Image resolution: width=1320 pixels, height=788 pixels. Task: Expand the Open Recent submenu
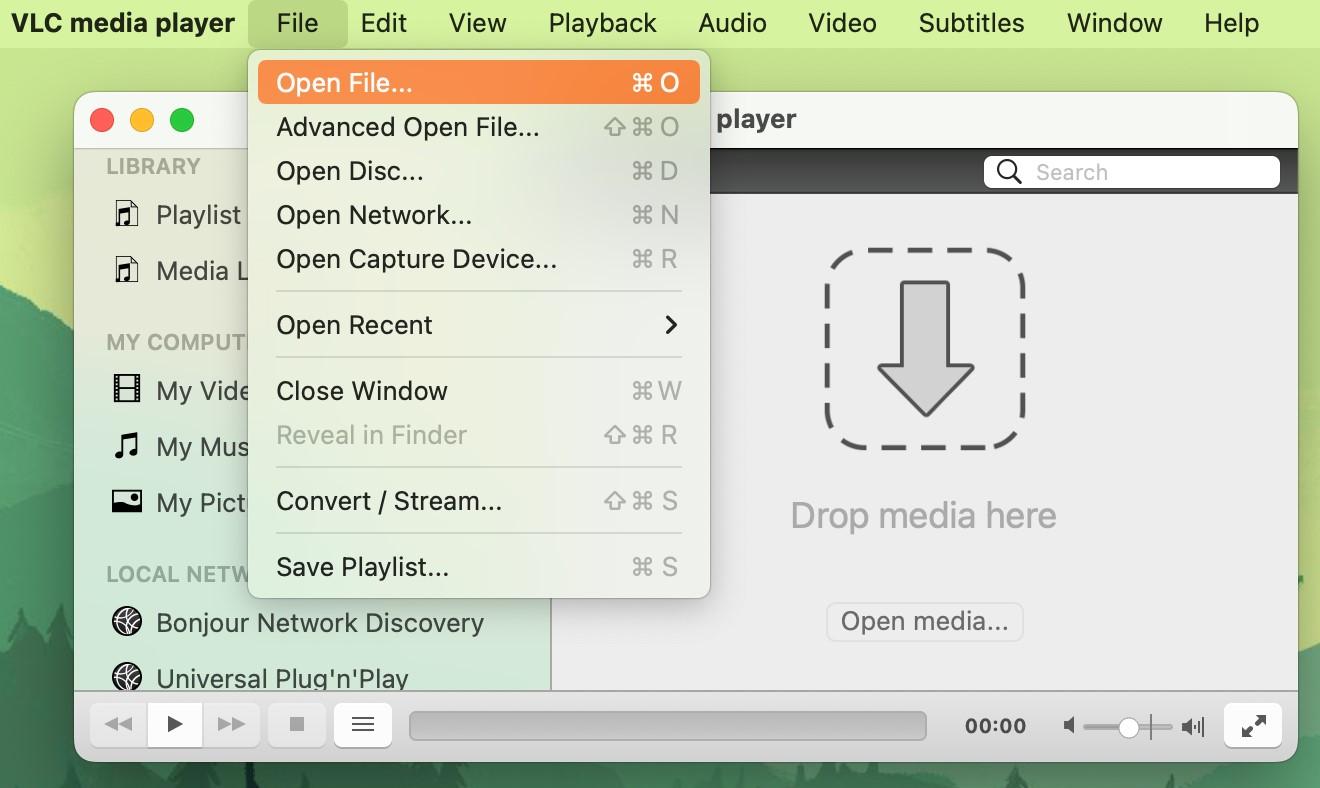pyautogui.click(x=478, y=325)
